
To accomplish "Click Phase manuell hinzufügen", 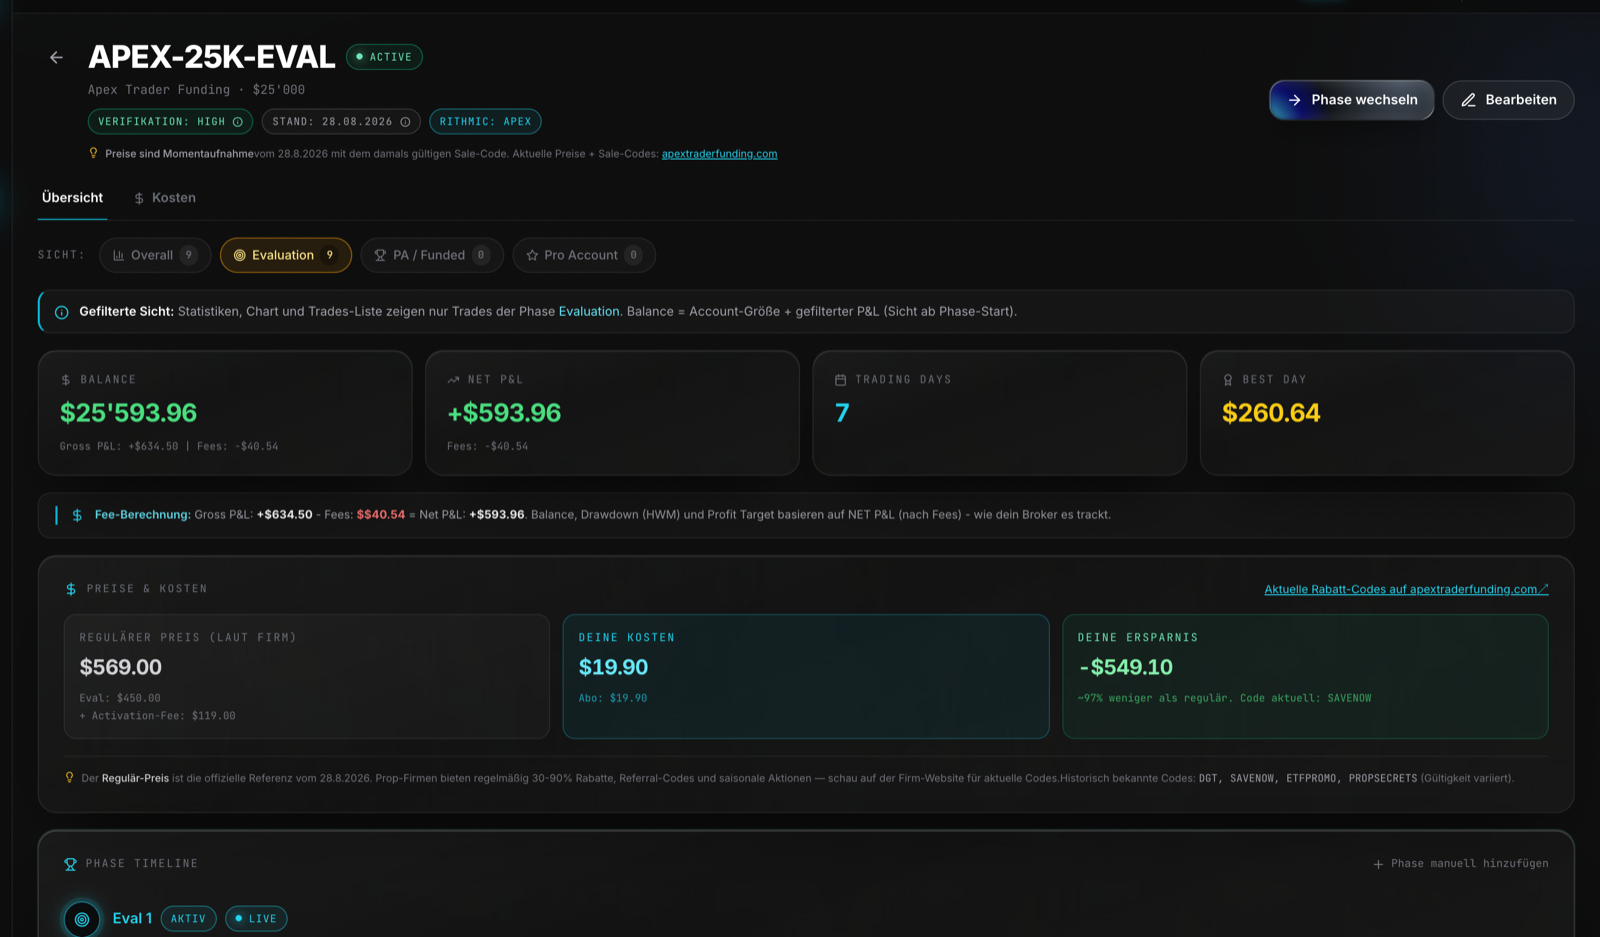I will click(1460, 864).
